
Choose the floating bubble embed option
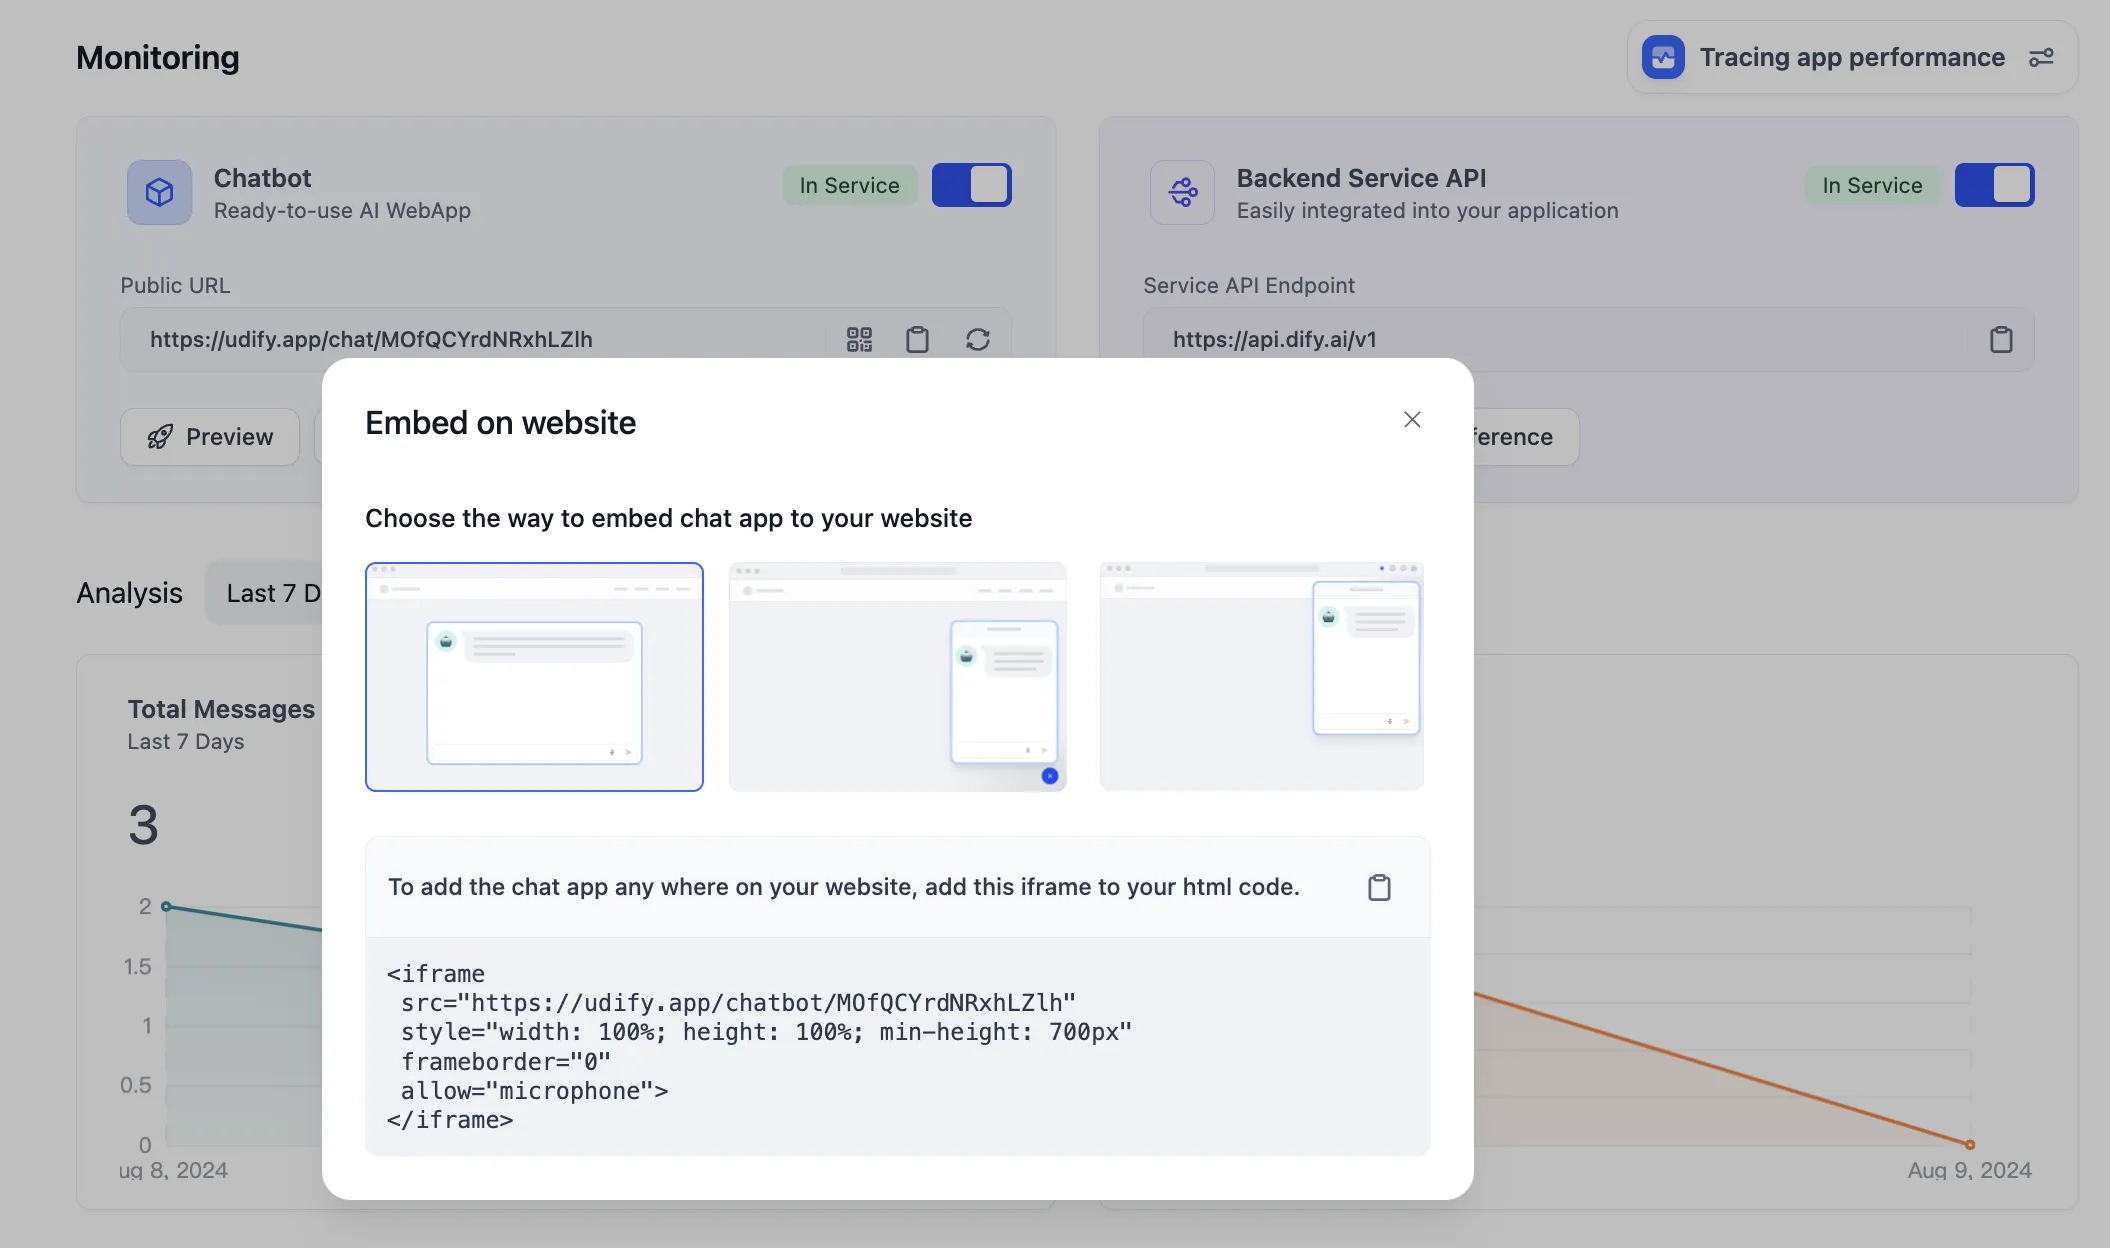coord(897,677)
